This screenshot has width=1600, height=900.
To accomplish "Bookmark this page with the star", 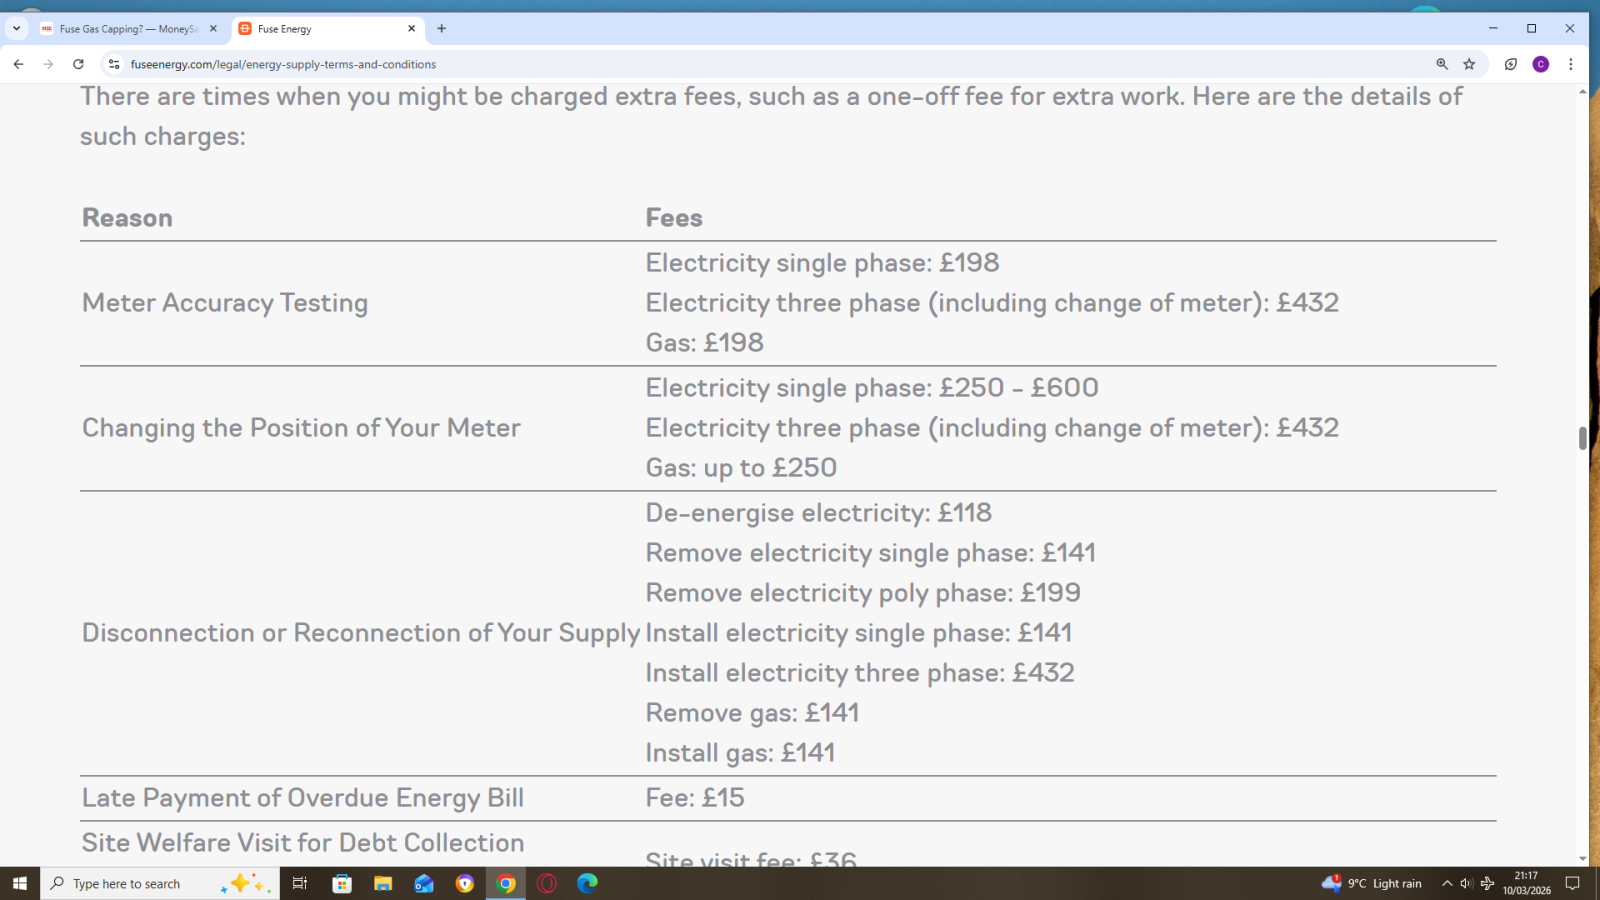I will [x=1469, y=64].
